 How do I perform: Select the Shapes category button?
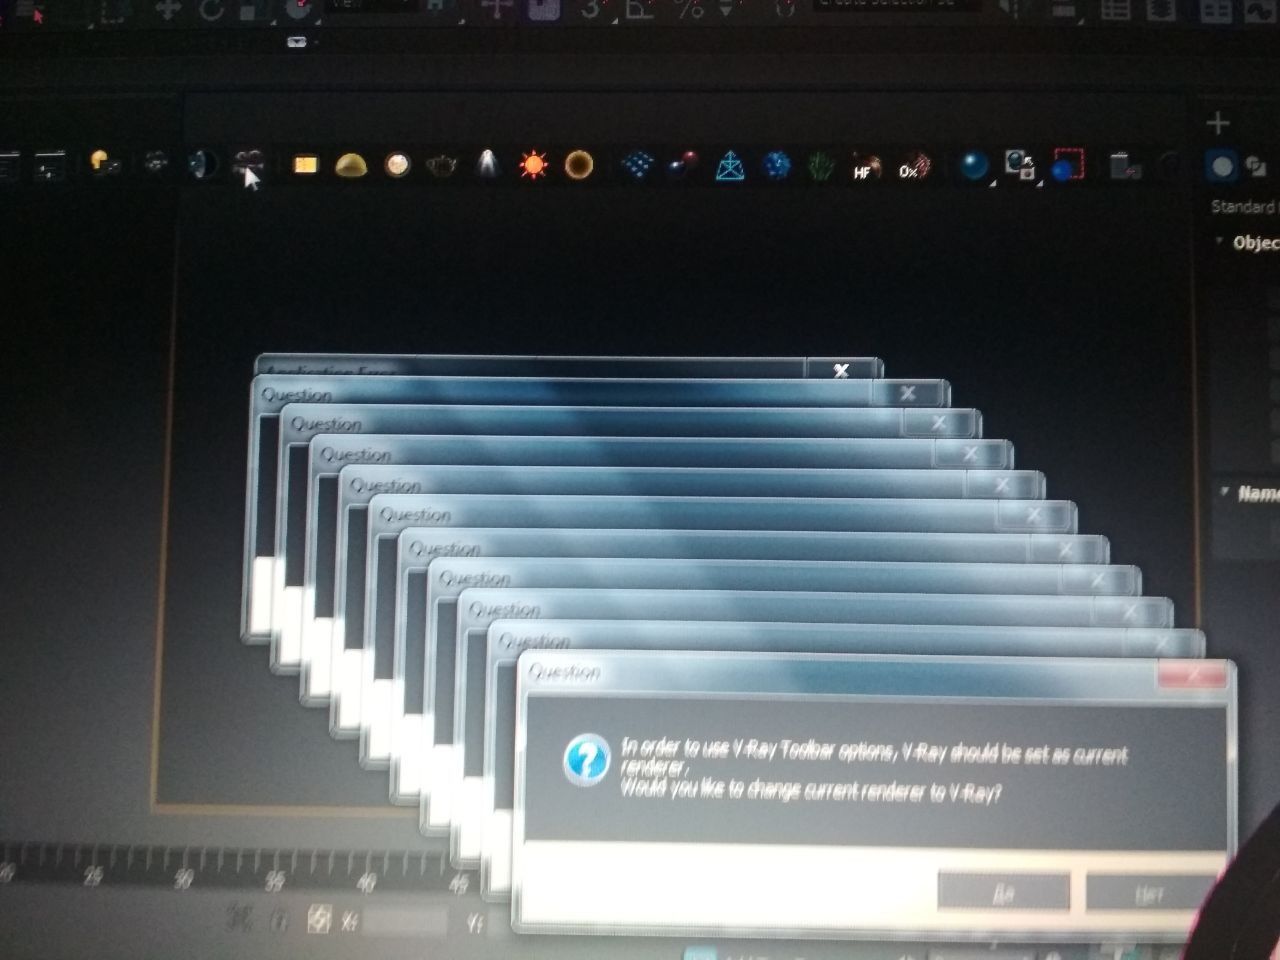[x=1256, y=167]
